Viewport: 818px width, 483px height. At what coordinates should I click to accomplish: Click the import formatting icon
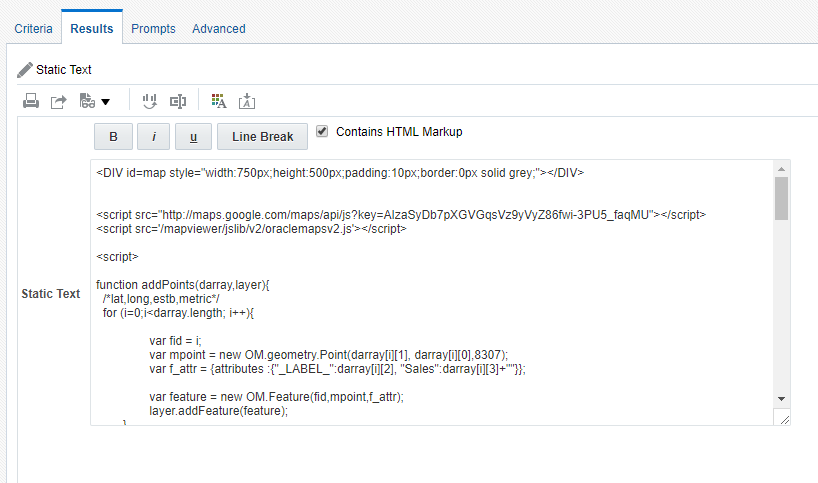(x=247, y=101)
